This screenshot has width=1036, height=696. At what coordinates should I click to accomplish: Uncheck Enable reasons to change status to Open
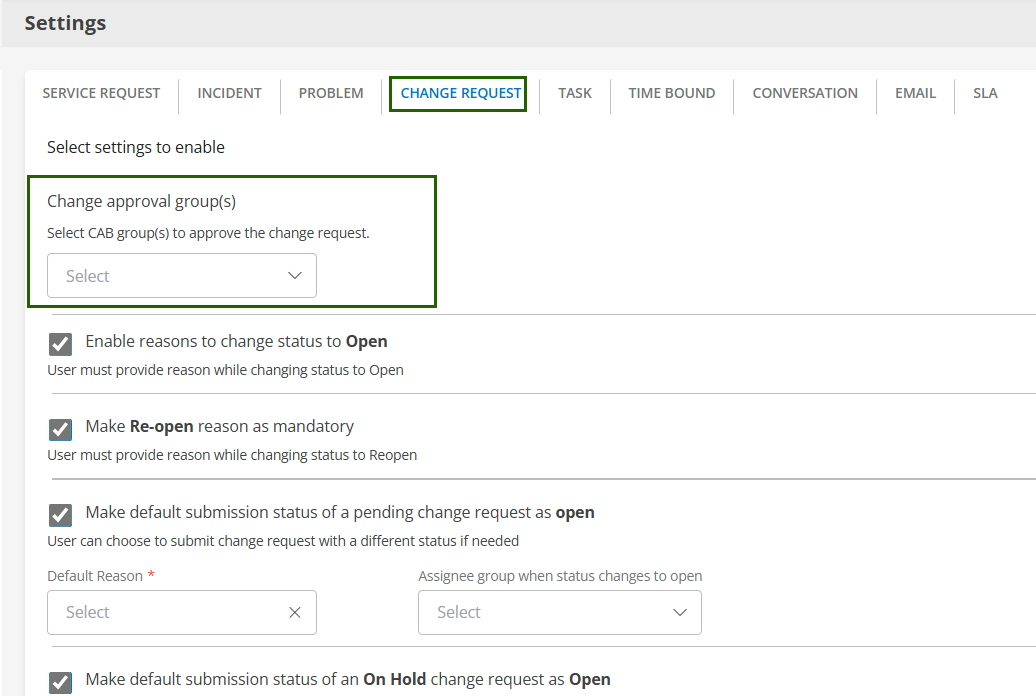pos(61,344)
